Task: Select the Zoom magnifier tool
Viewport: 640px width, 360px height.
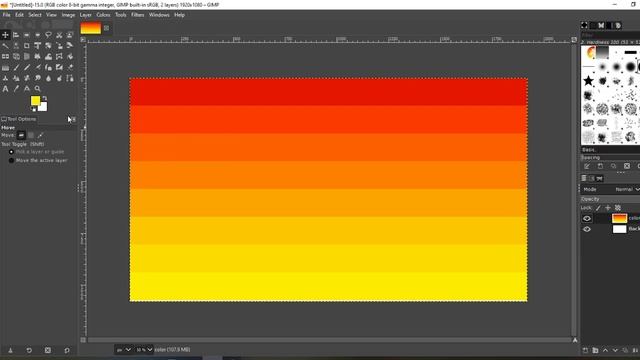Action: (x=38, y=89)
